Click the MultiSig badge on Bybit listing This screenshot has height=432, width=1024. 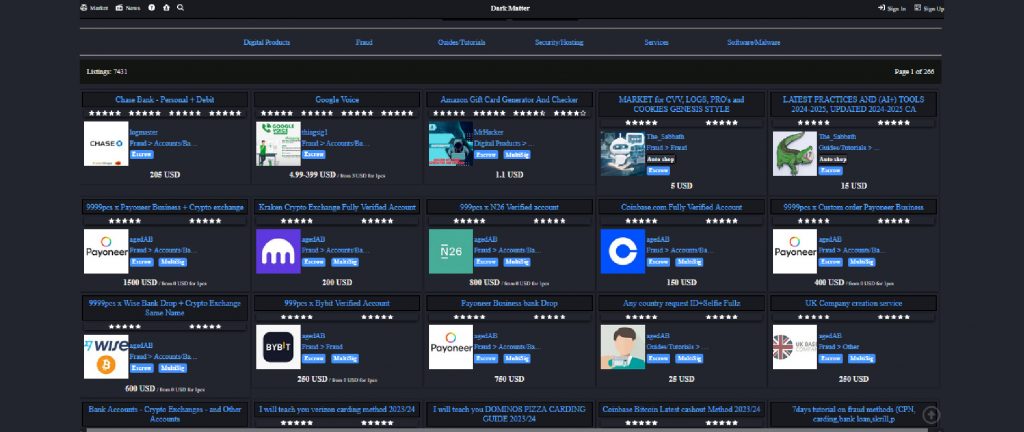[345, 358]
